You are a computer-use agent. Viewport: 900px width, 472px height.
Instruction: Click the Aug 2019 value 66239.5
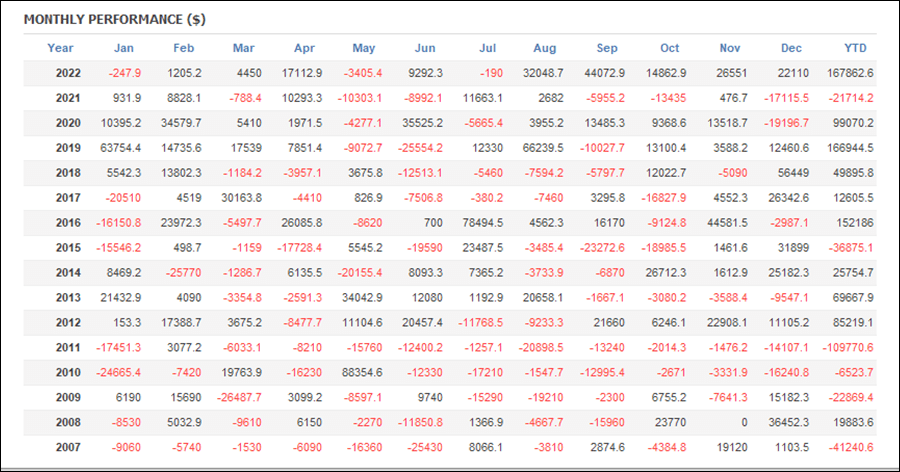click(543, 148)
